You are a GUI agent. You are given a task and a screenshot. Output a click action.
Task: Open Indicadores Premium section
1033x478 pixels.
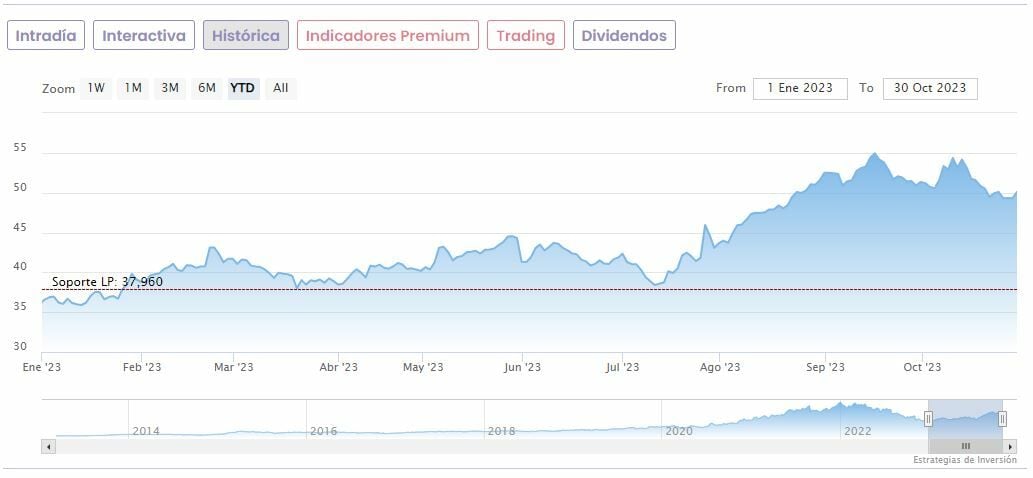coord(387,36)
